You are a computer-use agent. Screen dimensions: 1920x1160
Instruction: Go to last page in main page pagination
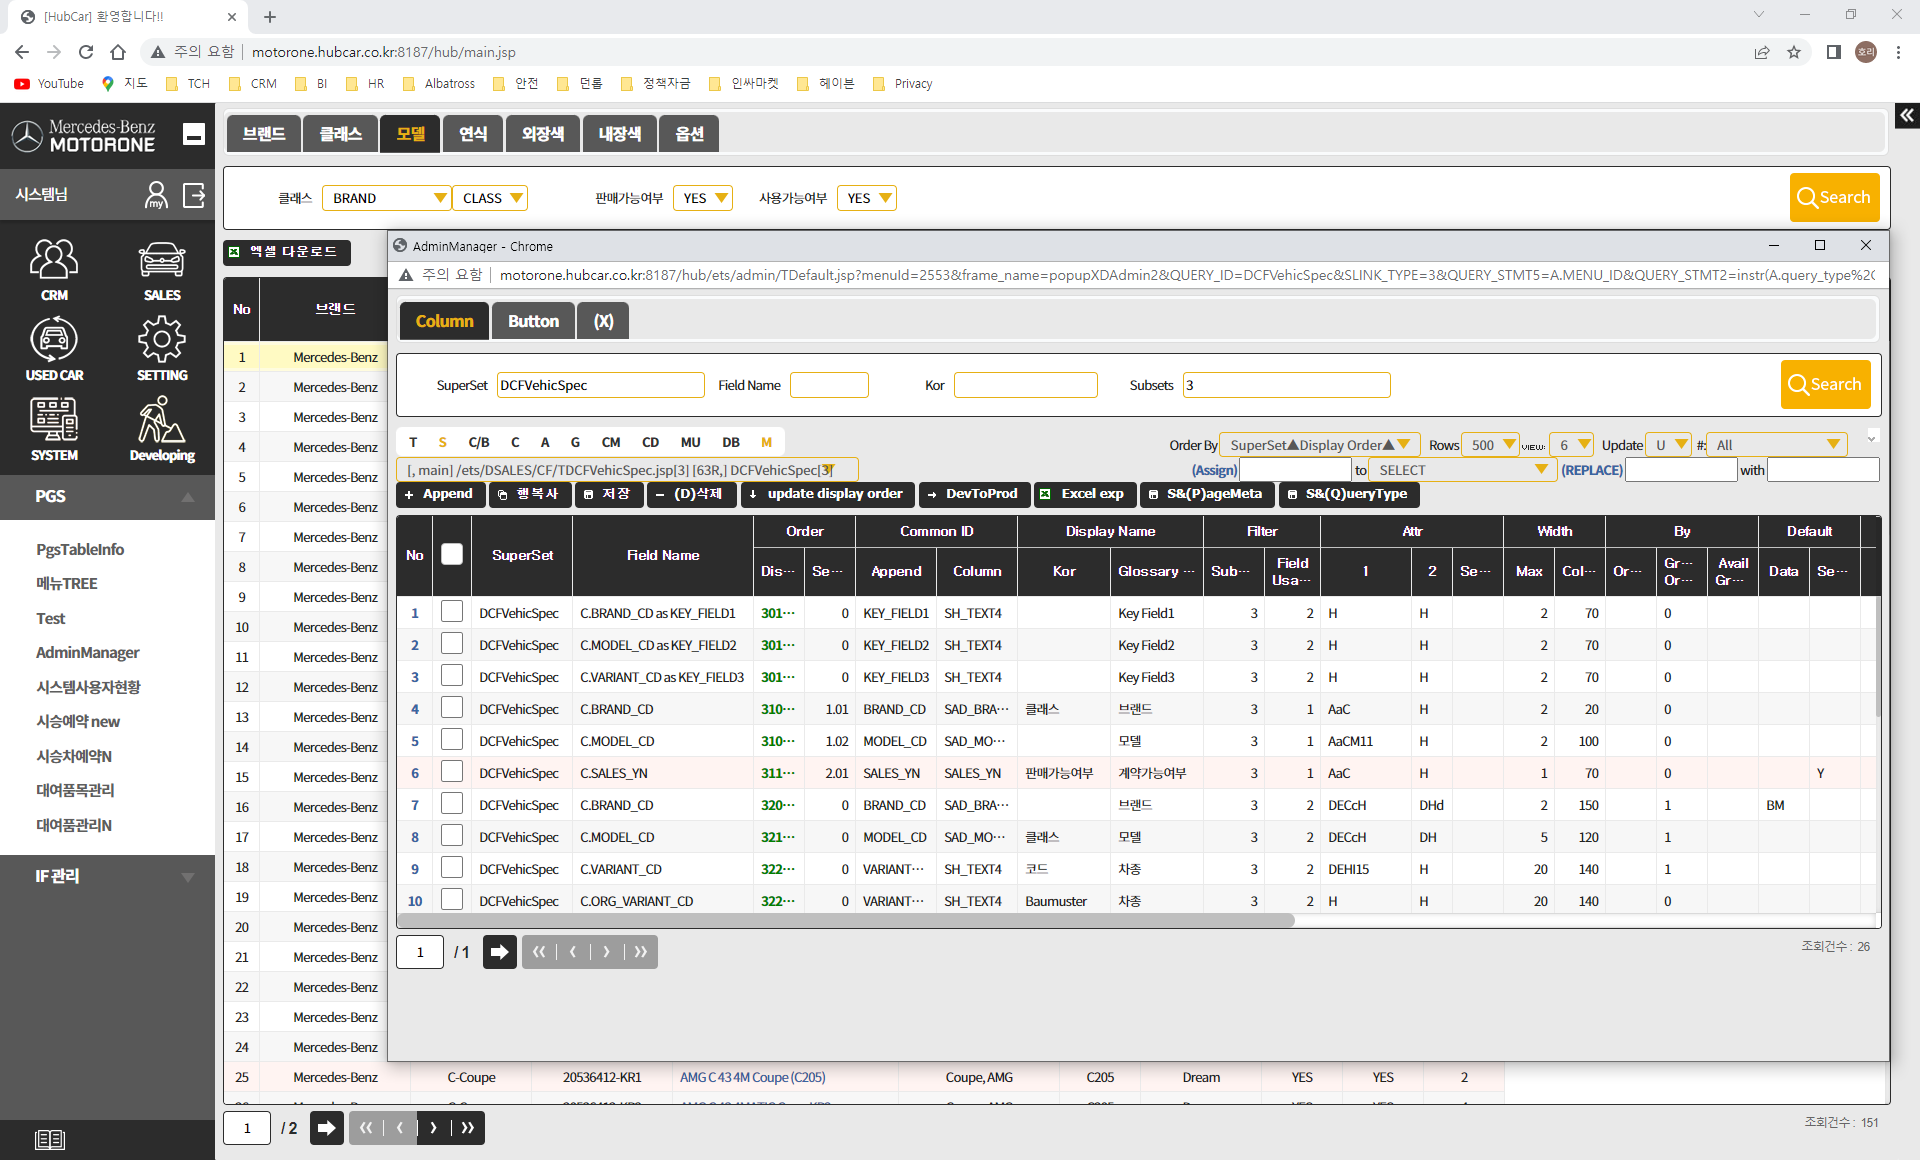tap(468, 1128)
